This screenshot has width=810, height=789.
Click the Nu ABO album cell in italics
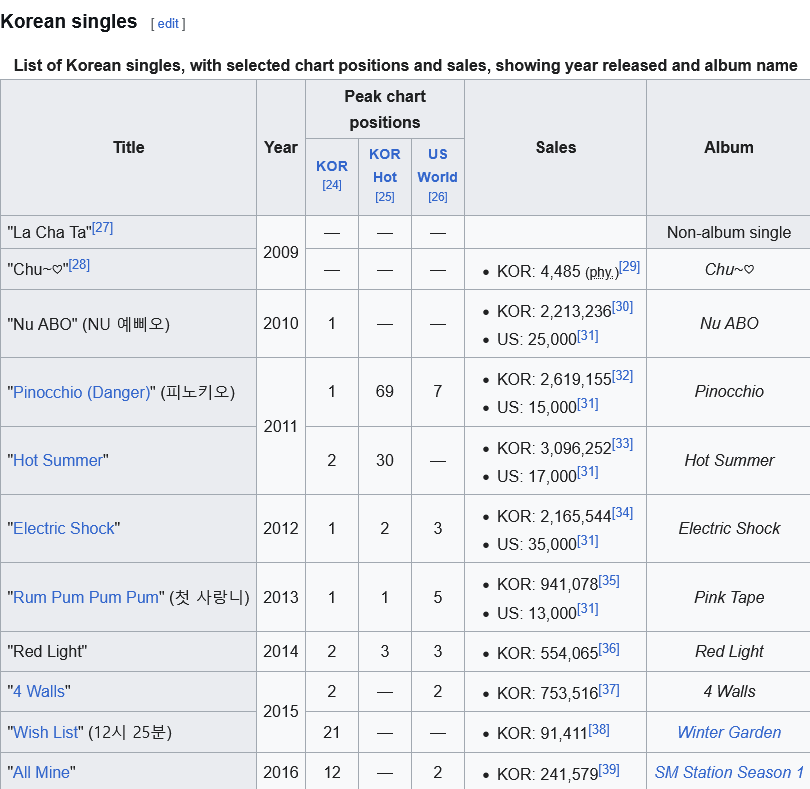pyautogui.click(x=728, y=323)
